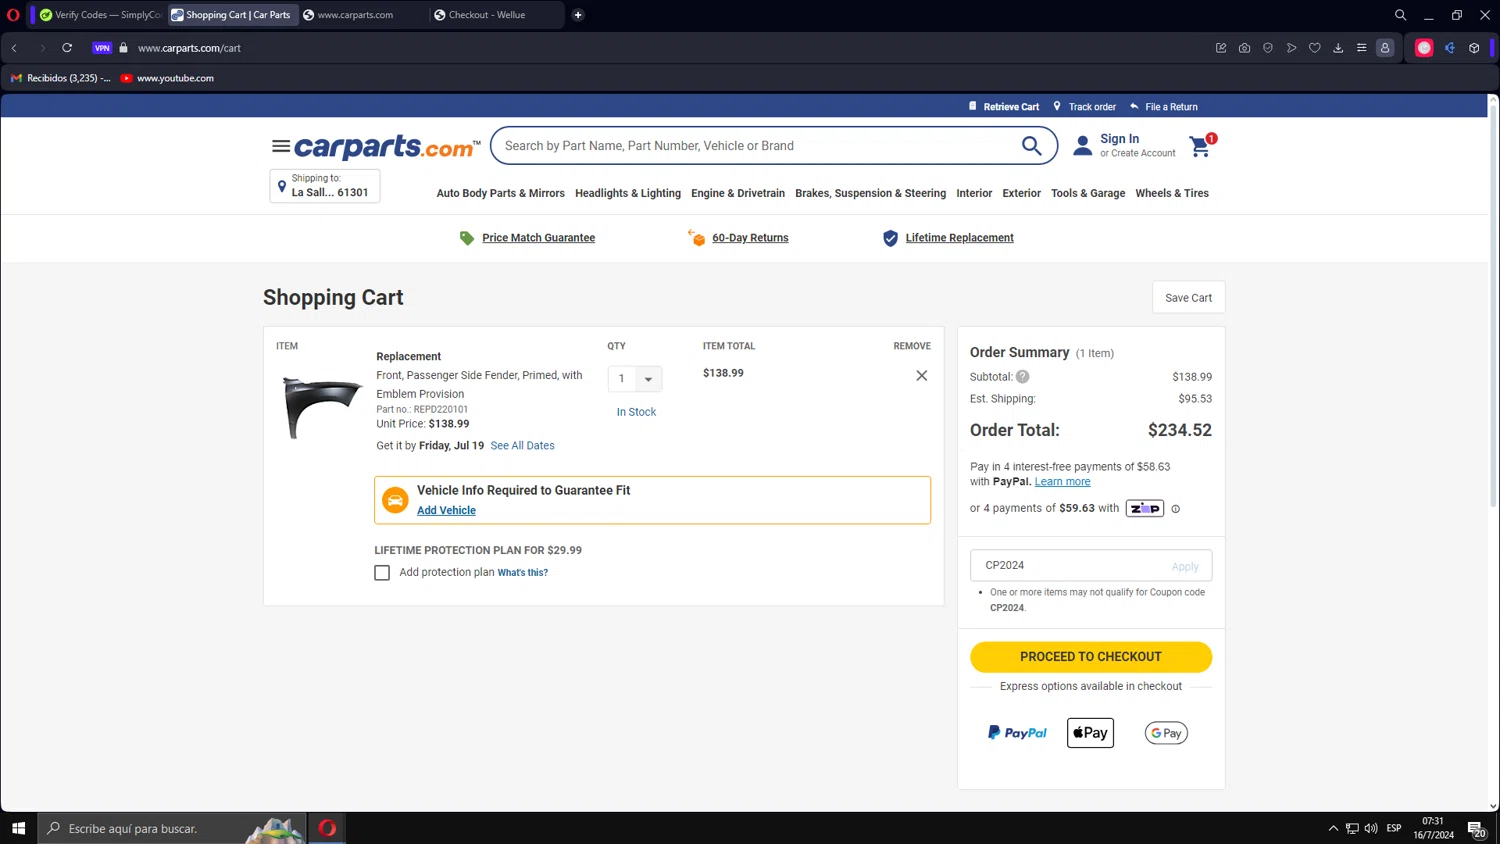Open Brakes, Suspension & Steering menu

pos(870,194)
